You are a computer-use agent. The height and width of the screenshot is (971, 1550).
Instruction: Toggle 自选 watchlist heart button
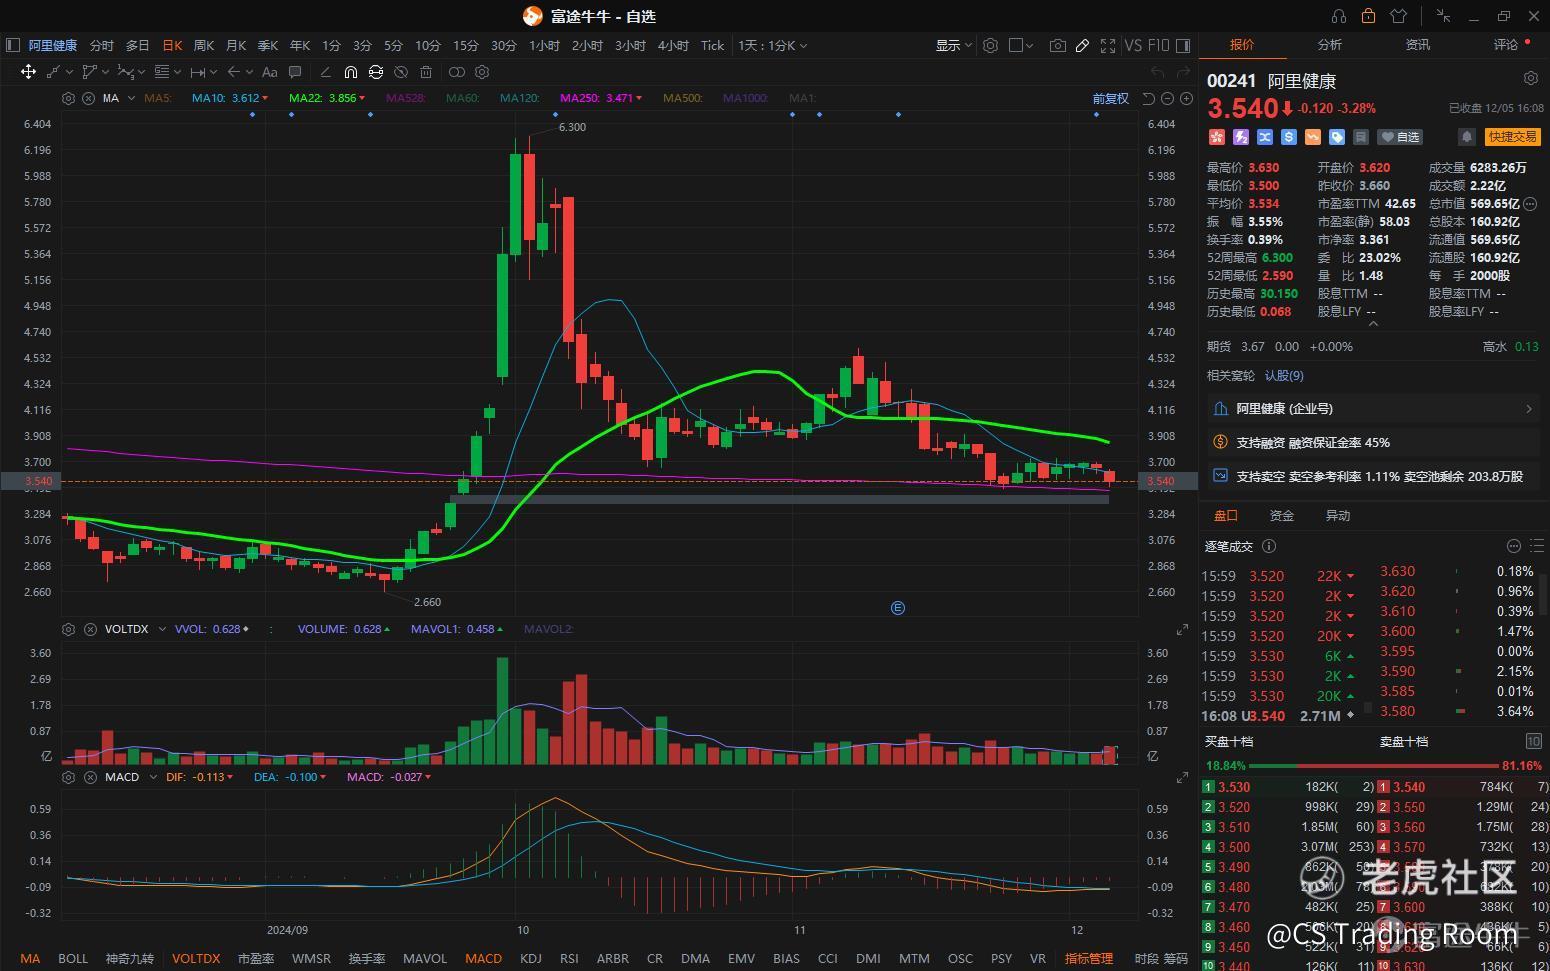1401,137
